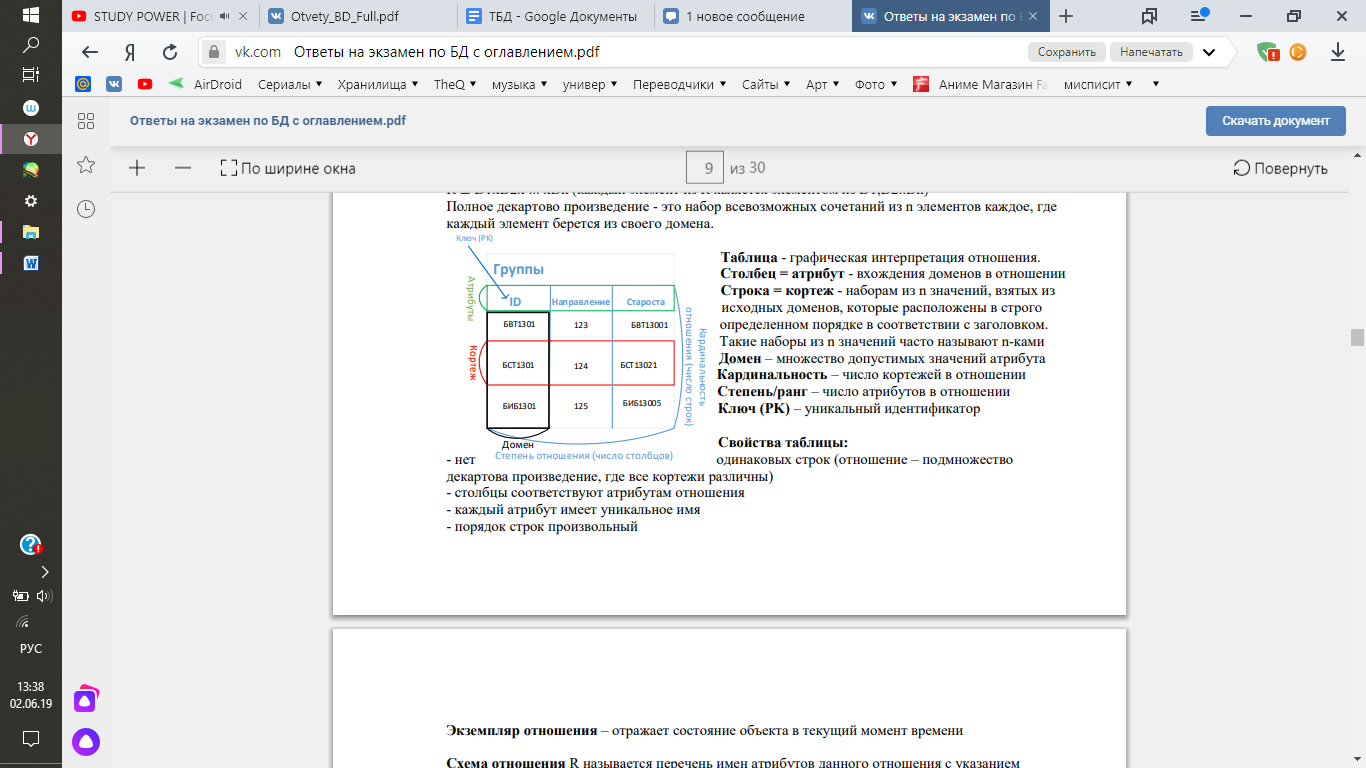The width and height of the screenshot is (1366, 768).
Task: Click the padlock site security icon
Action: [x=213, y=52]
